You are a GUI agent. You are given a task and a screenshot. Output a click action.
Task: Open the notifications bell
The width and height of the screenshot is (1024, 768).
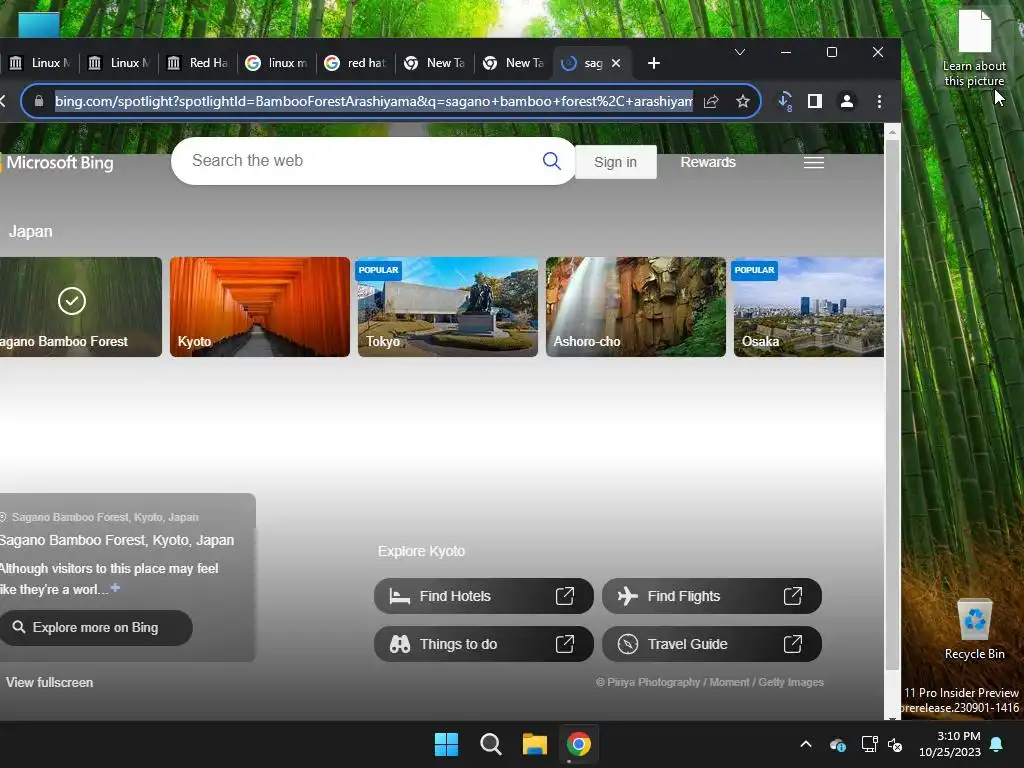pos(997,744)
